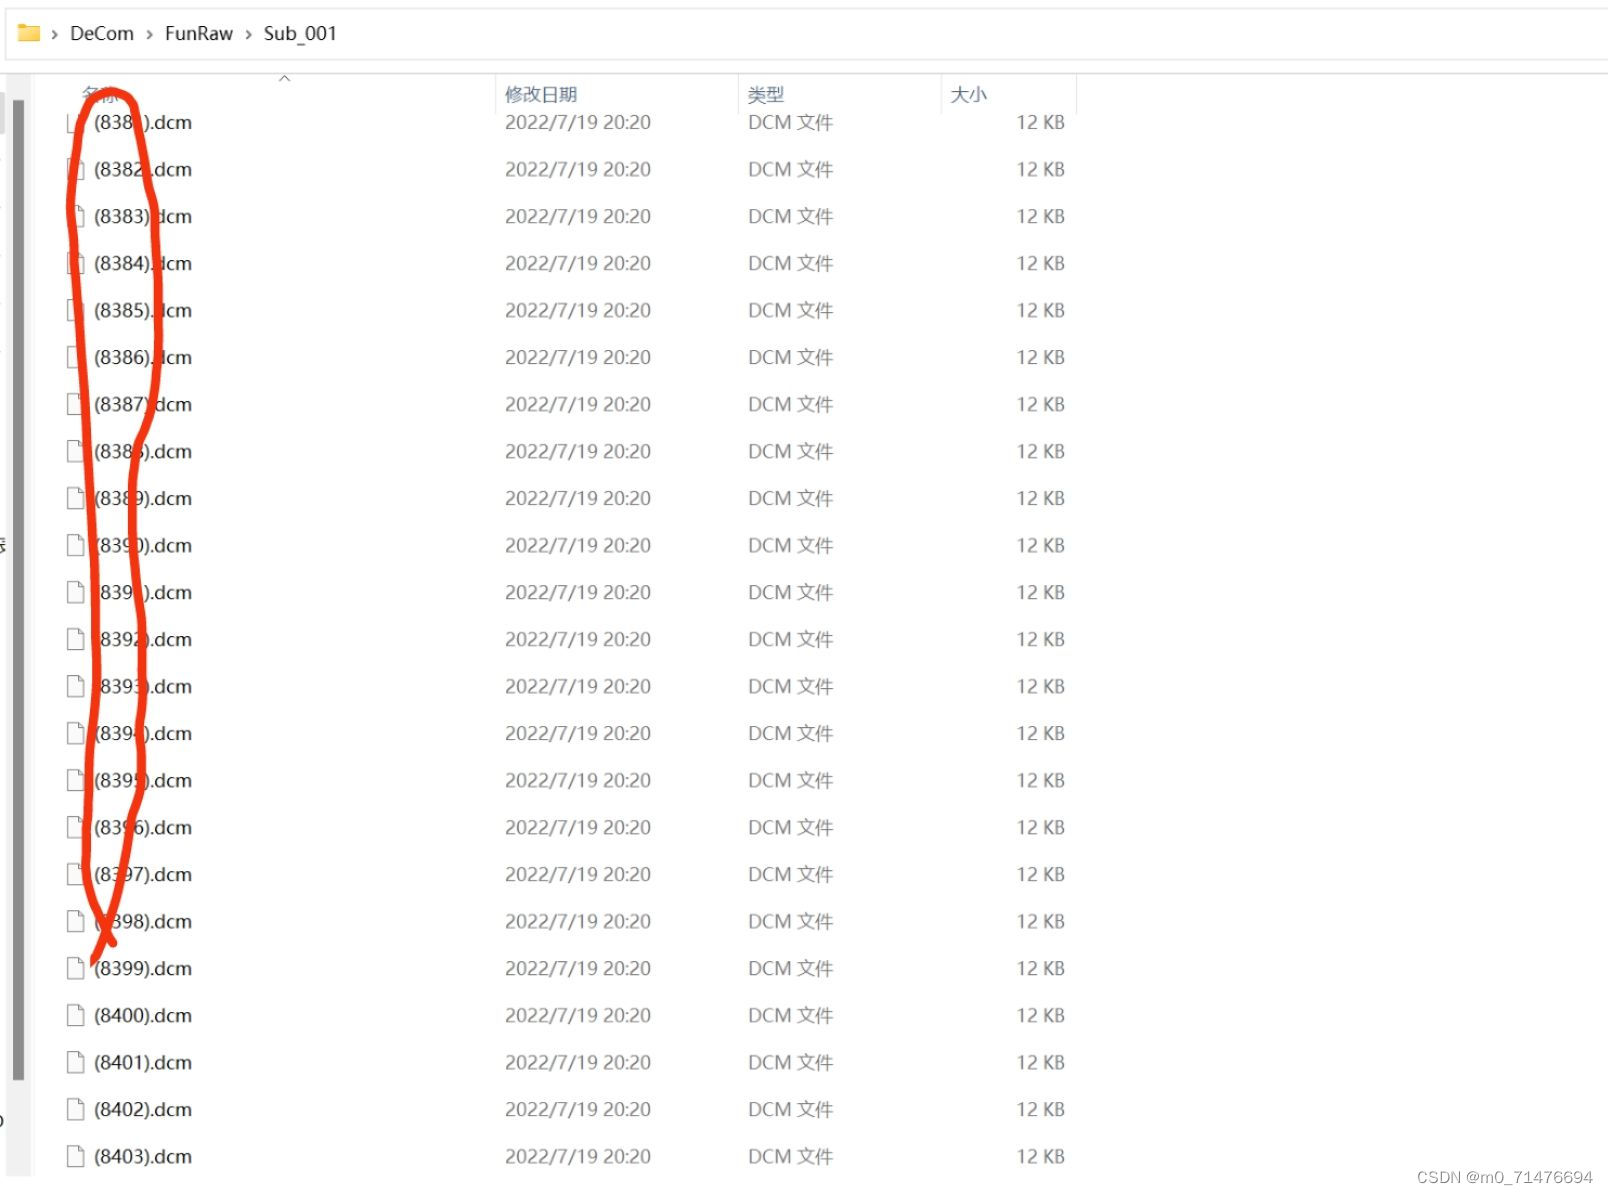Select file icon of (8393).dcm
The height and width of the screenshot is (1195, 1608).
(x=75, y=686)
